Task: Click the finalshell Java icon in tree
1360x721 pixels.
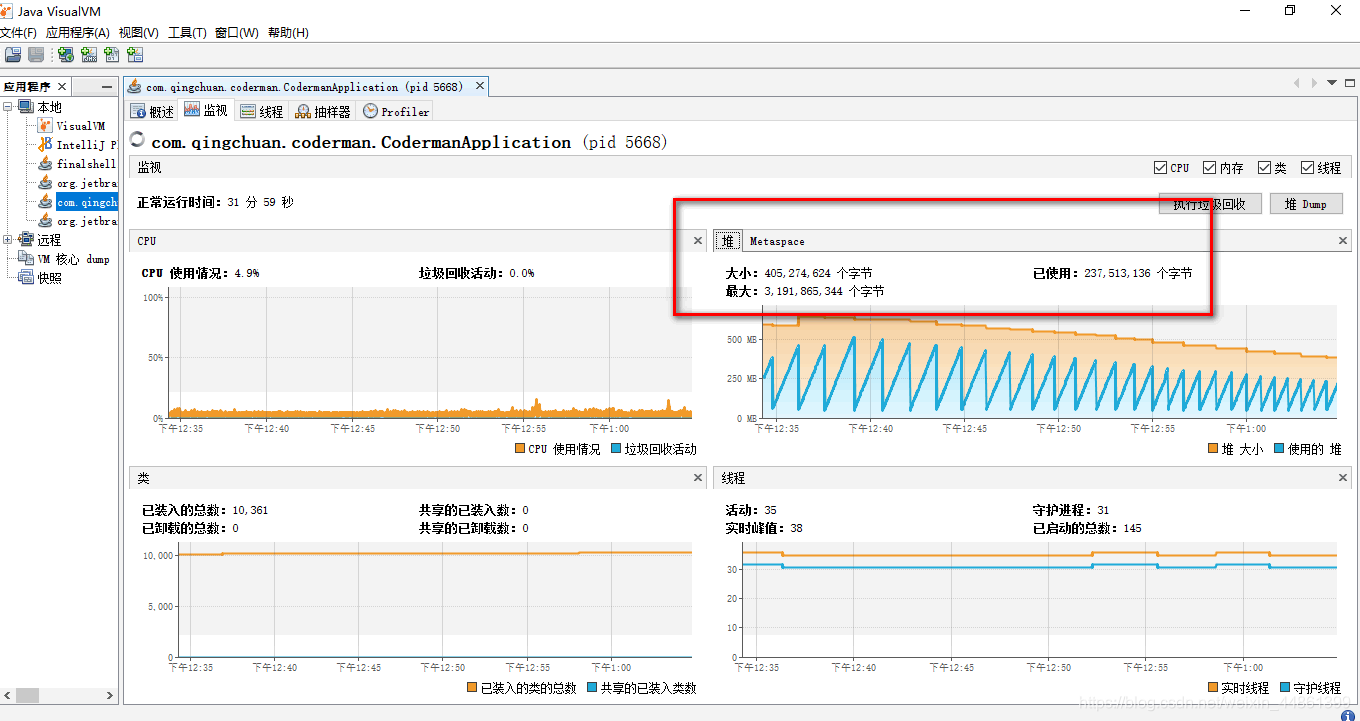Action: click(x=45, y=164)
